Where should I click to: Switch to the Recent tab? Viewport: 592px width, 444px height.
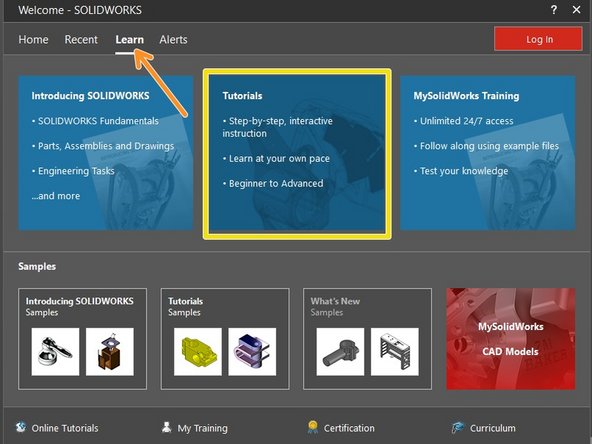[81, 40]
